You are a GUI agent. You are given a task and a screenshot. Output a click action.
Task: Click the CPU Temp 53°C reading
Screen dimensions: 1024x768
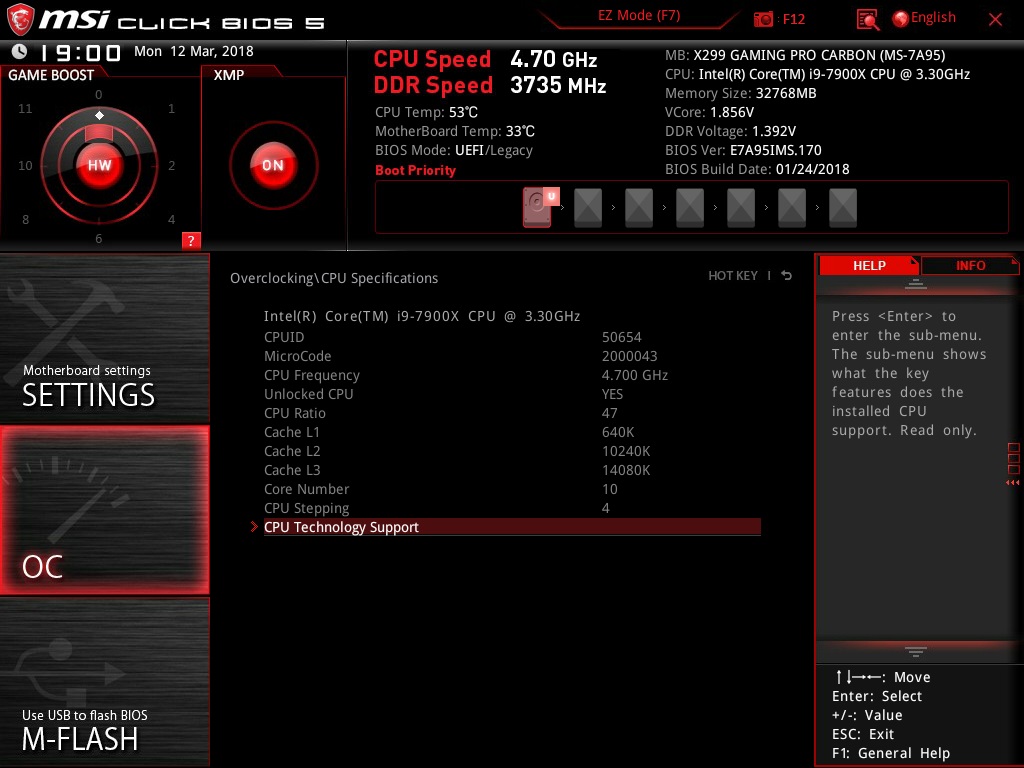pos(426,112)
